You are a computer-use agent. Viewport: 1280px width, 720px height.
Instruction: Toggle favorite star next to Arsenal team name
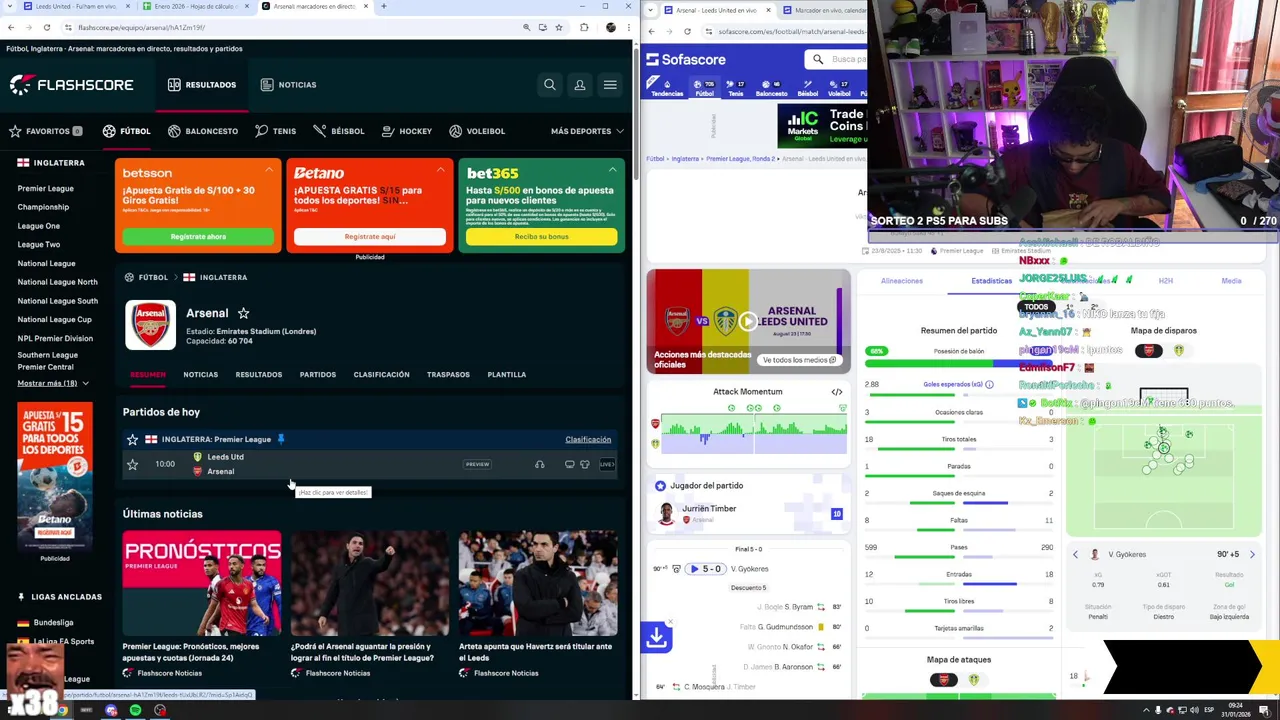pos(243,313)
